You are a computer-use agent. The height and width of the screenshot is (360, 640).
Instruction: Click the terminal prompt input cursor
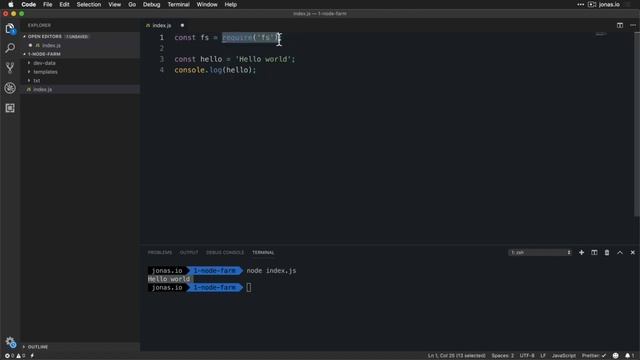click(x=249, y=287)
